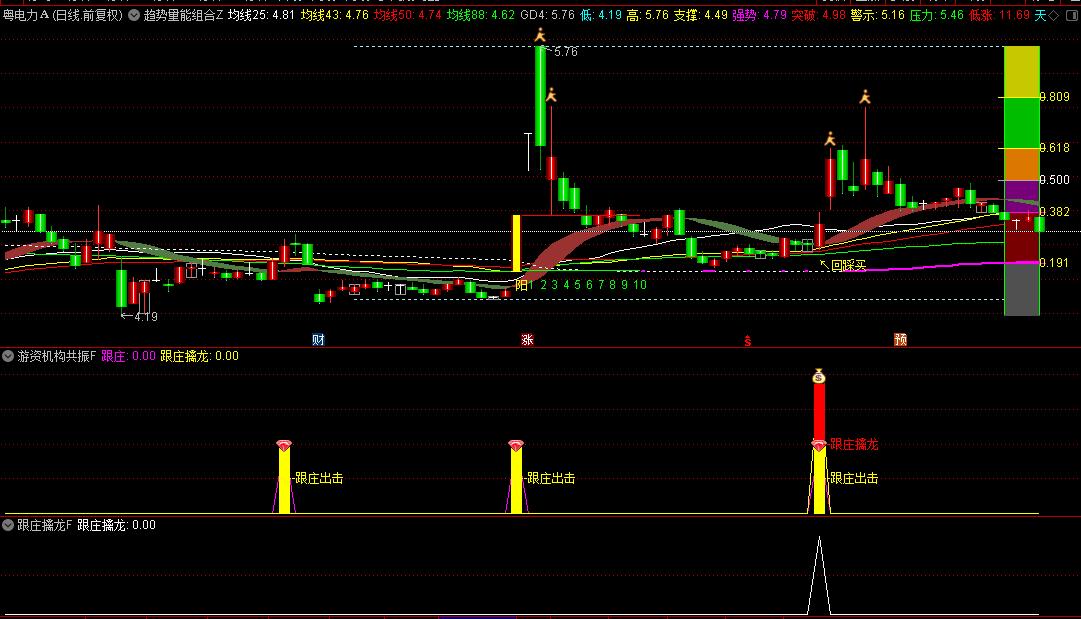Click the 0.382 Fibonacci level label

(1055, 212)
